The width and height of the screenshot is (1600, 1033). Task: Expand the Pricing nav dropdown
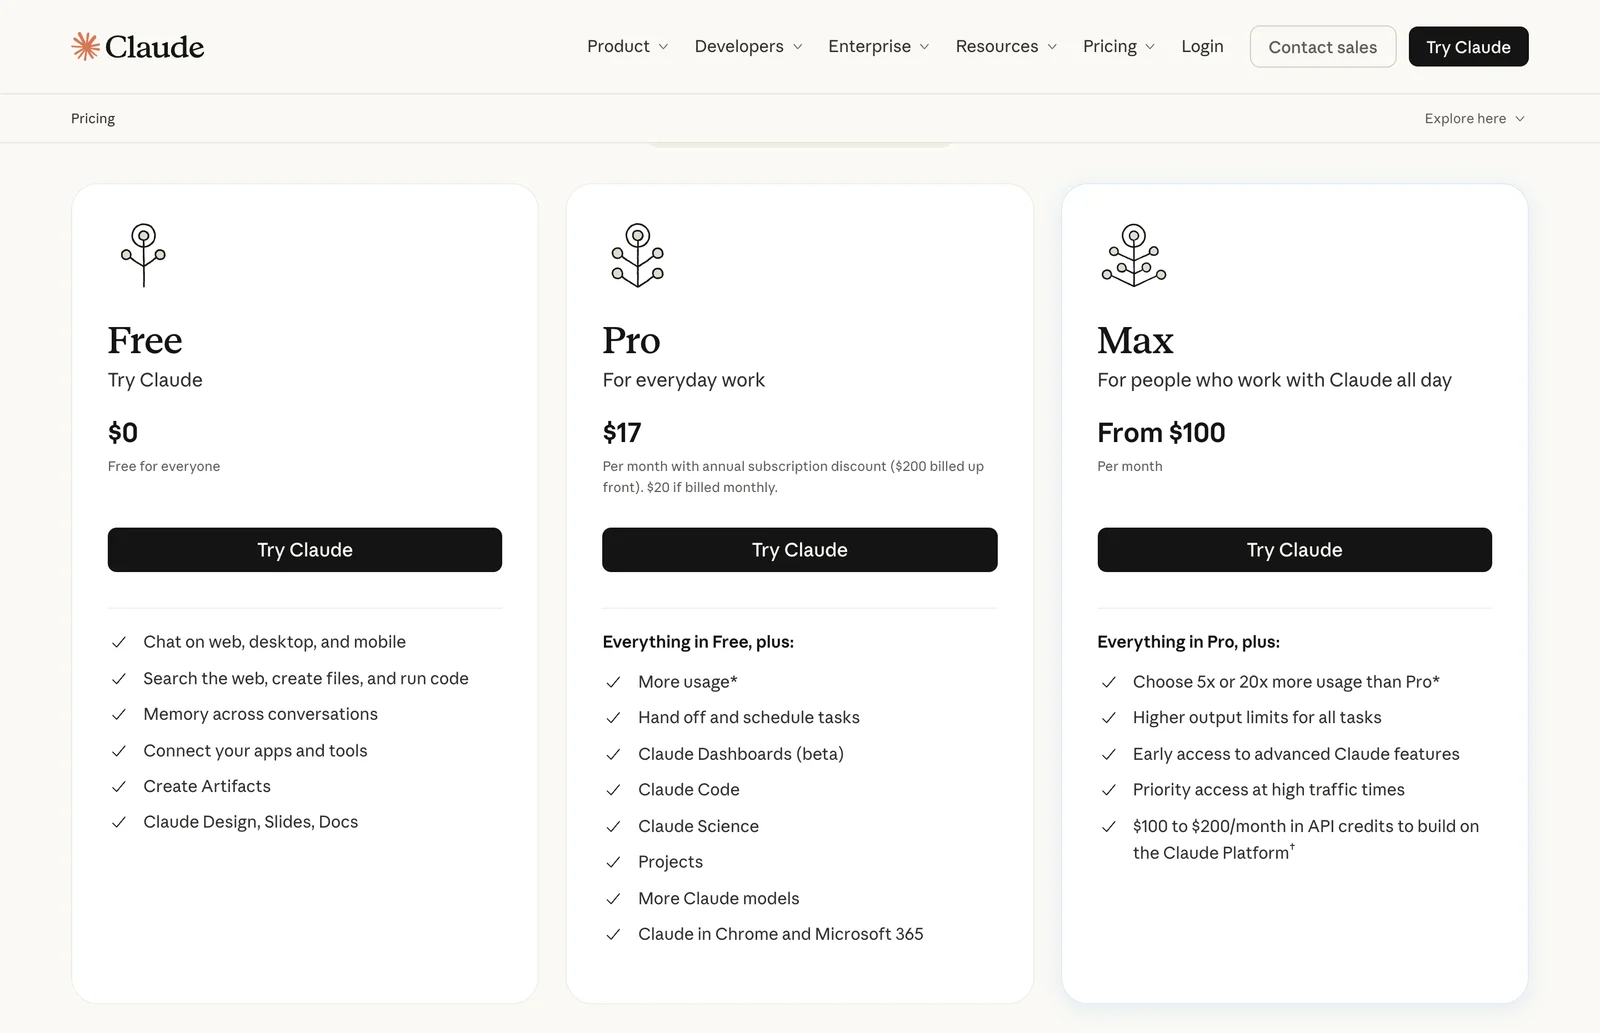(x=1118, y=46)
